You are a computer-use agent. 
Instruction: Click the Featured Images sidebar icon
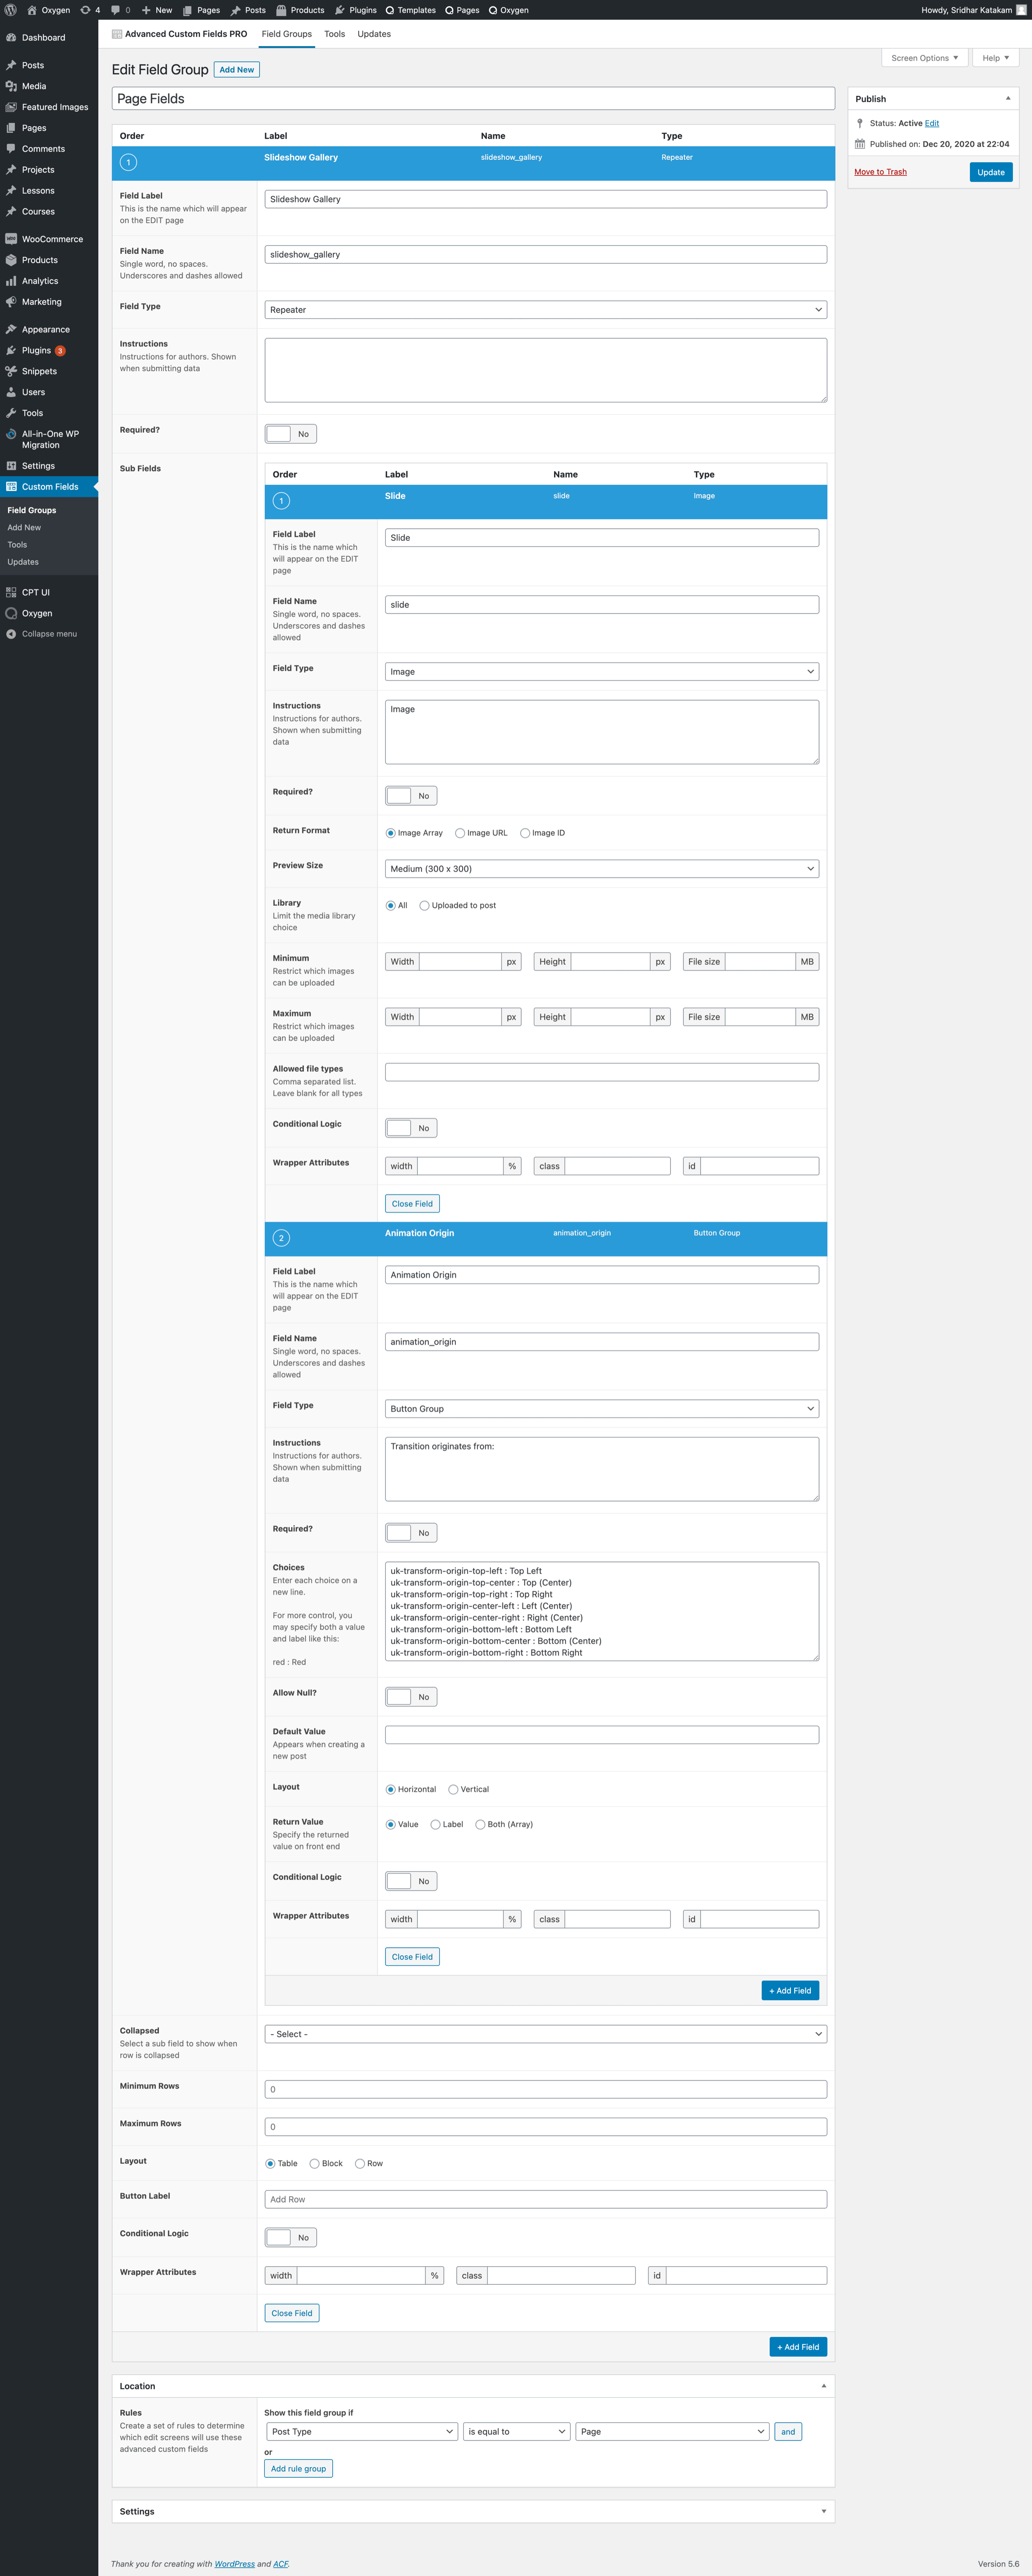point(11,107)
